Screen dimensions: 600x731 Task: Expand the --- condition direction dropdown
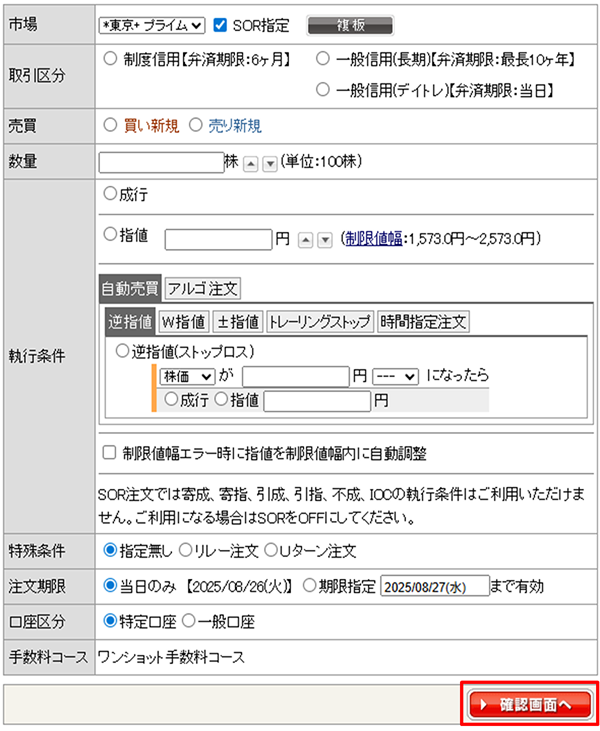(395, 376)
